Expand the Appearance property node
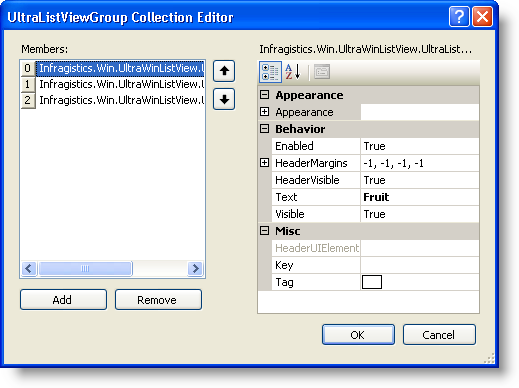519x388 pixels. coord(264,112)
